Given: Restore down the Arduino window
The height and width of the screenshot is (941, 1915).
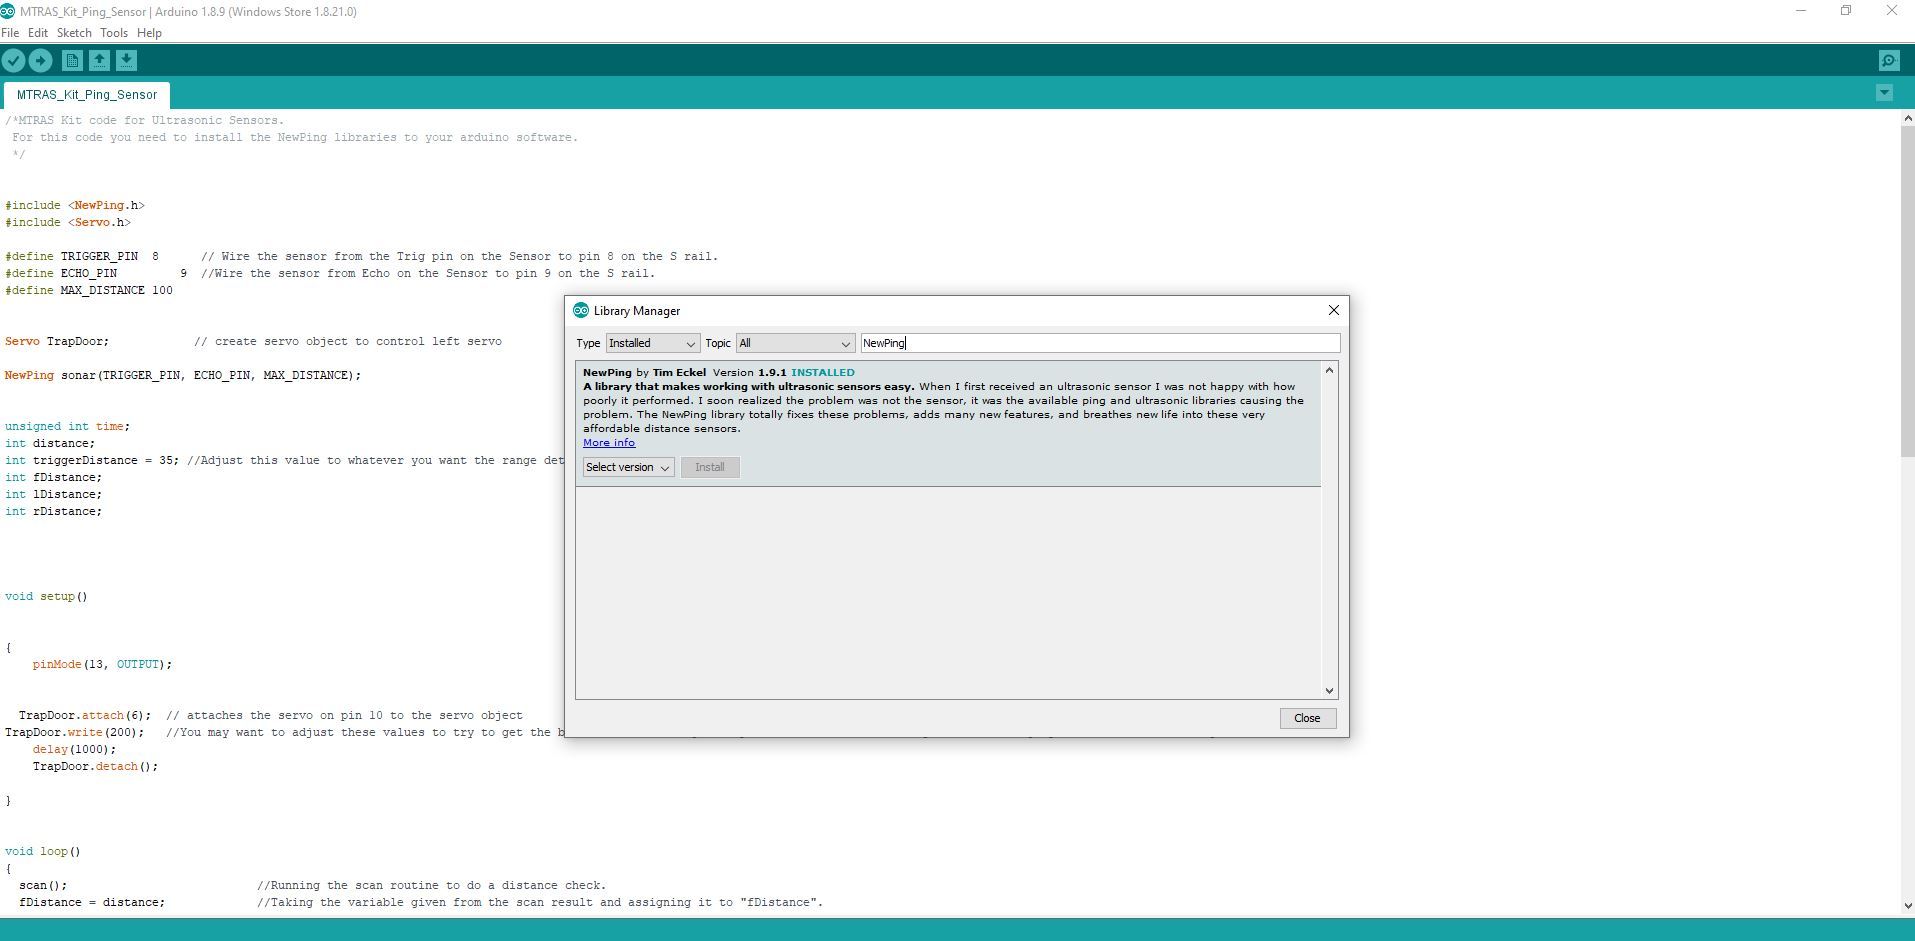Looking at the screenshot, I should (x=1846, y=11).
